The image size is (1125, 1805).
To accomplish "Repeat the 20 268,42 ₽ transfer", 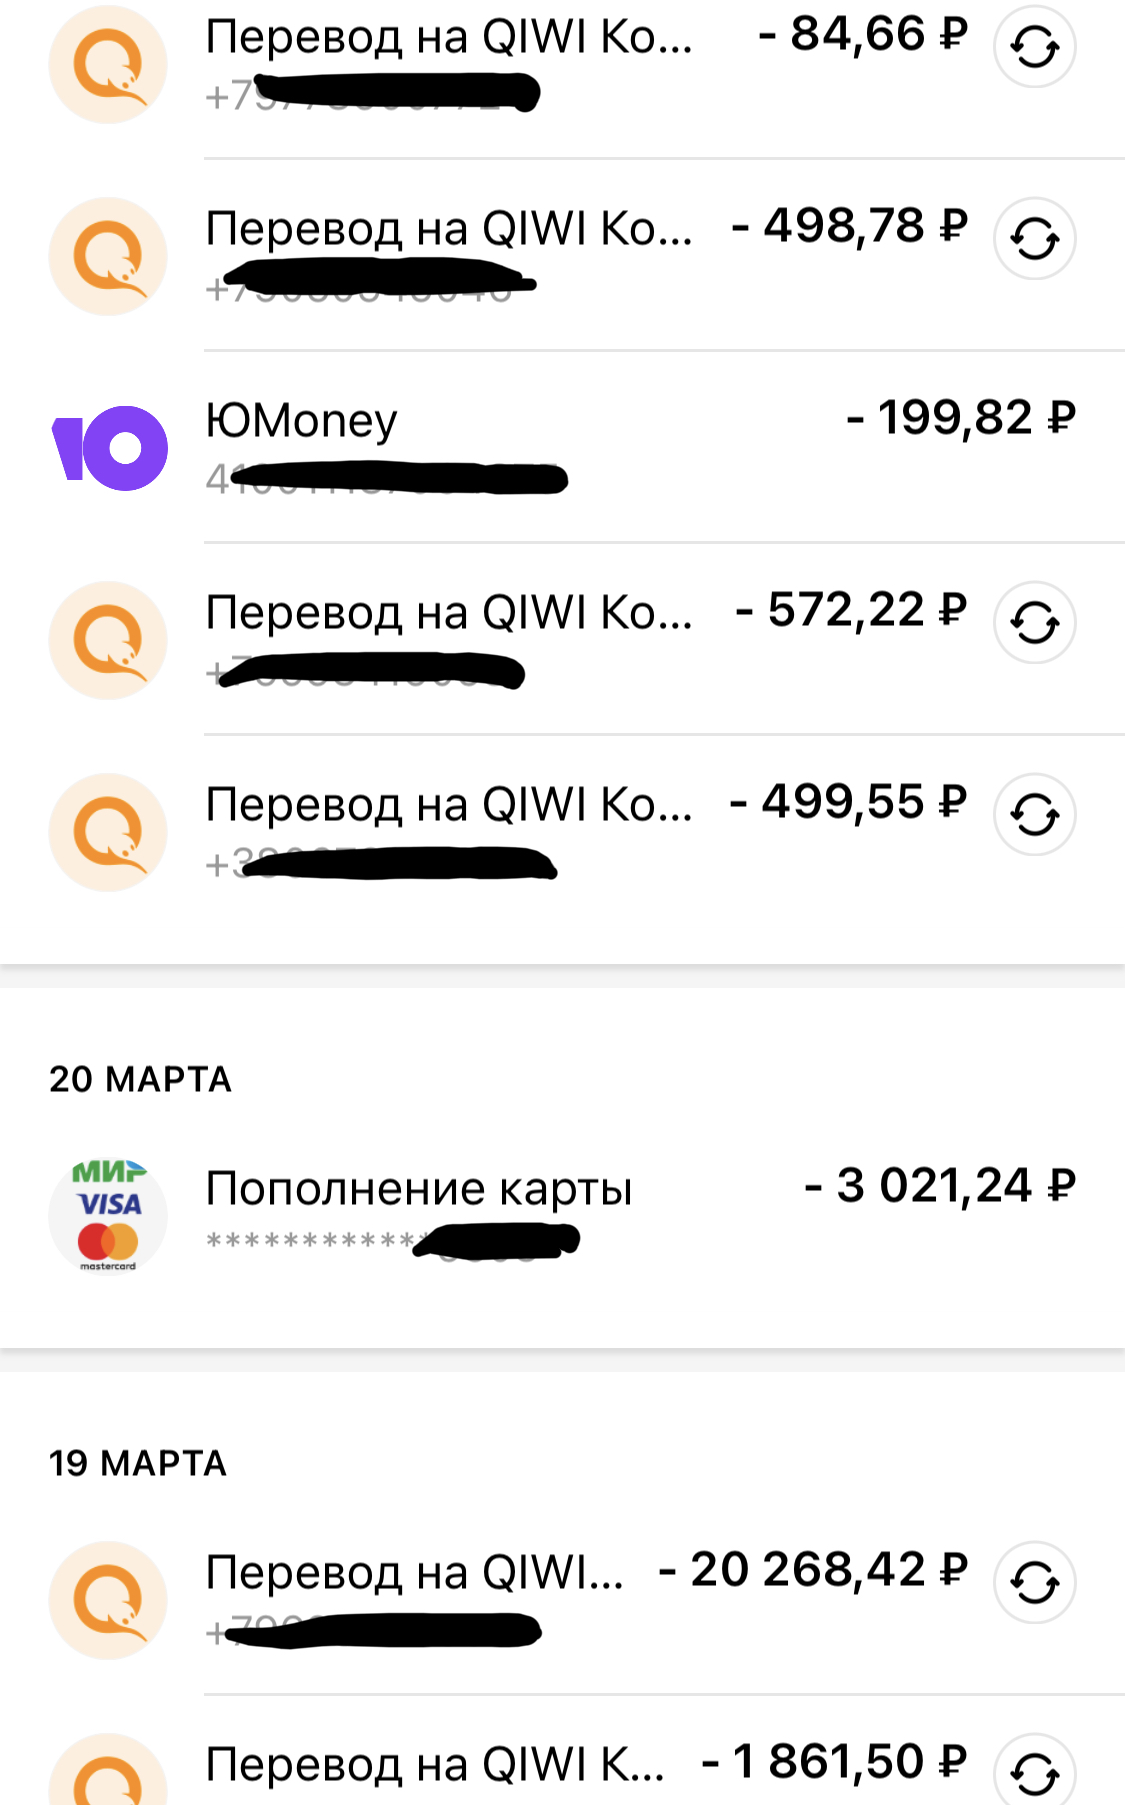I will [x=1034, y=1583].
